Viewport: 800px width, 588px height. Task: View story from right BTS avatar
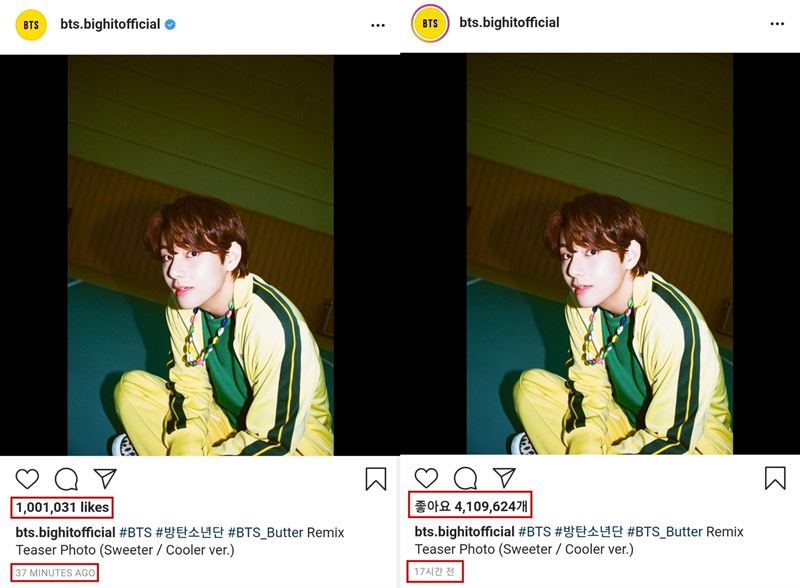[x=430, y=23]
